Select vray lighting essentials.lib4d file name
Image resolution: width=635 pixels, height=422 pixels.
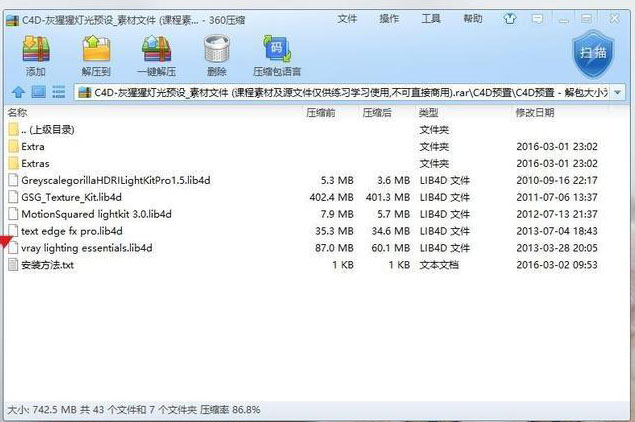tap(87, 248)
